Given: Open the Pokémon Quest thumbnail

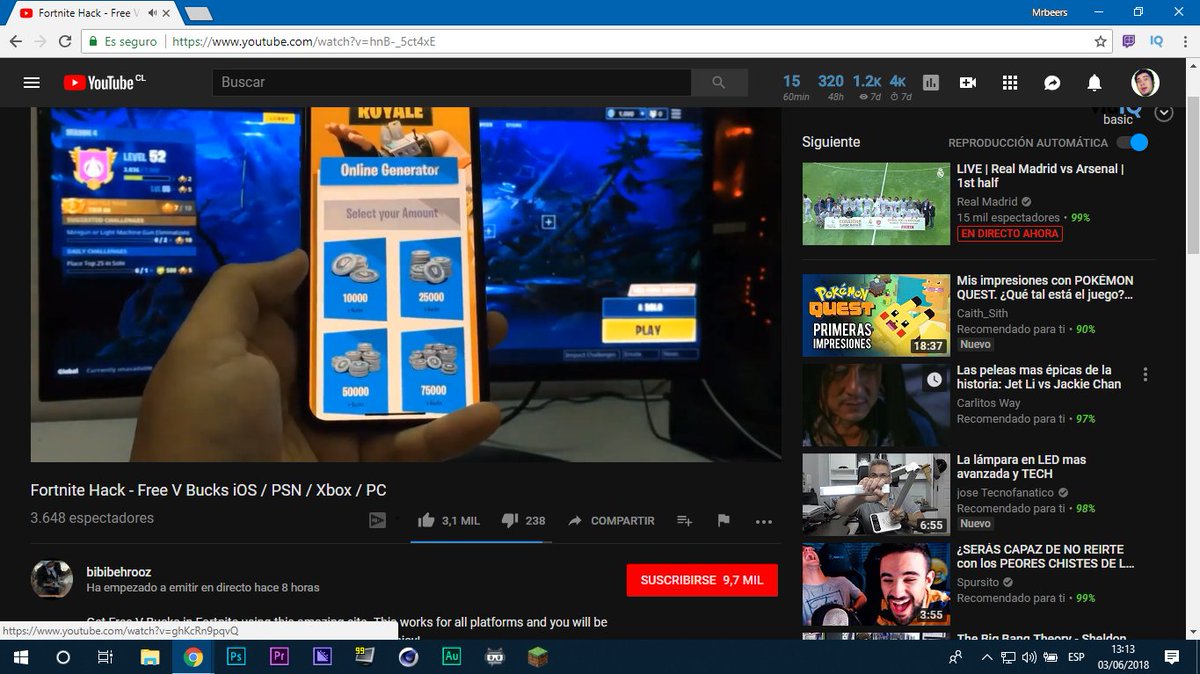Looking at the screenshot, I should click(876, 315).
